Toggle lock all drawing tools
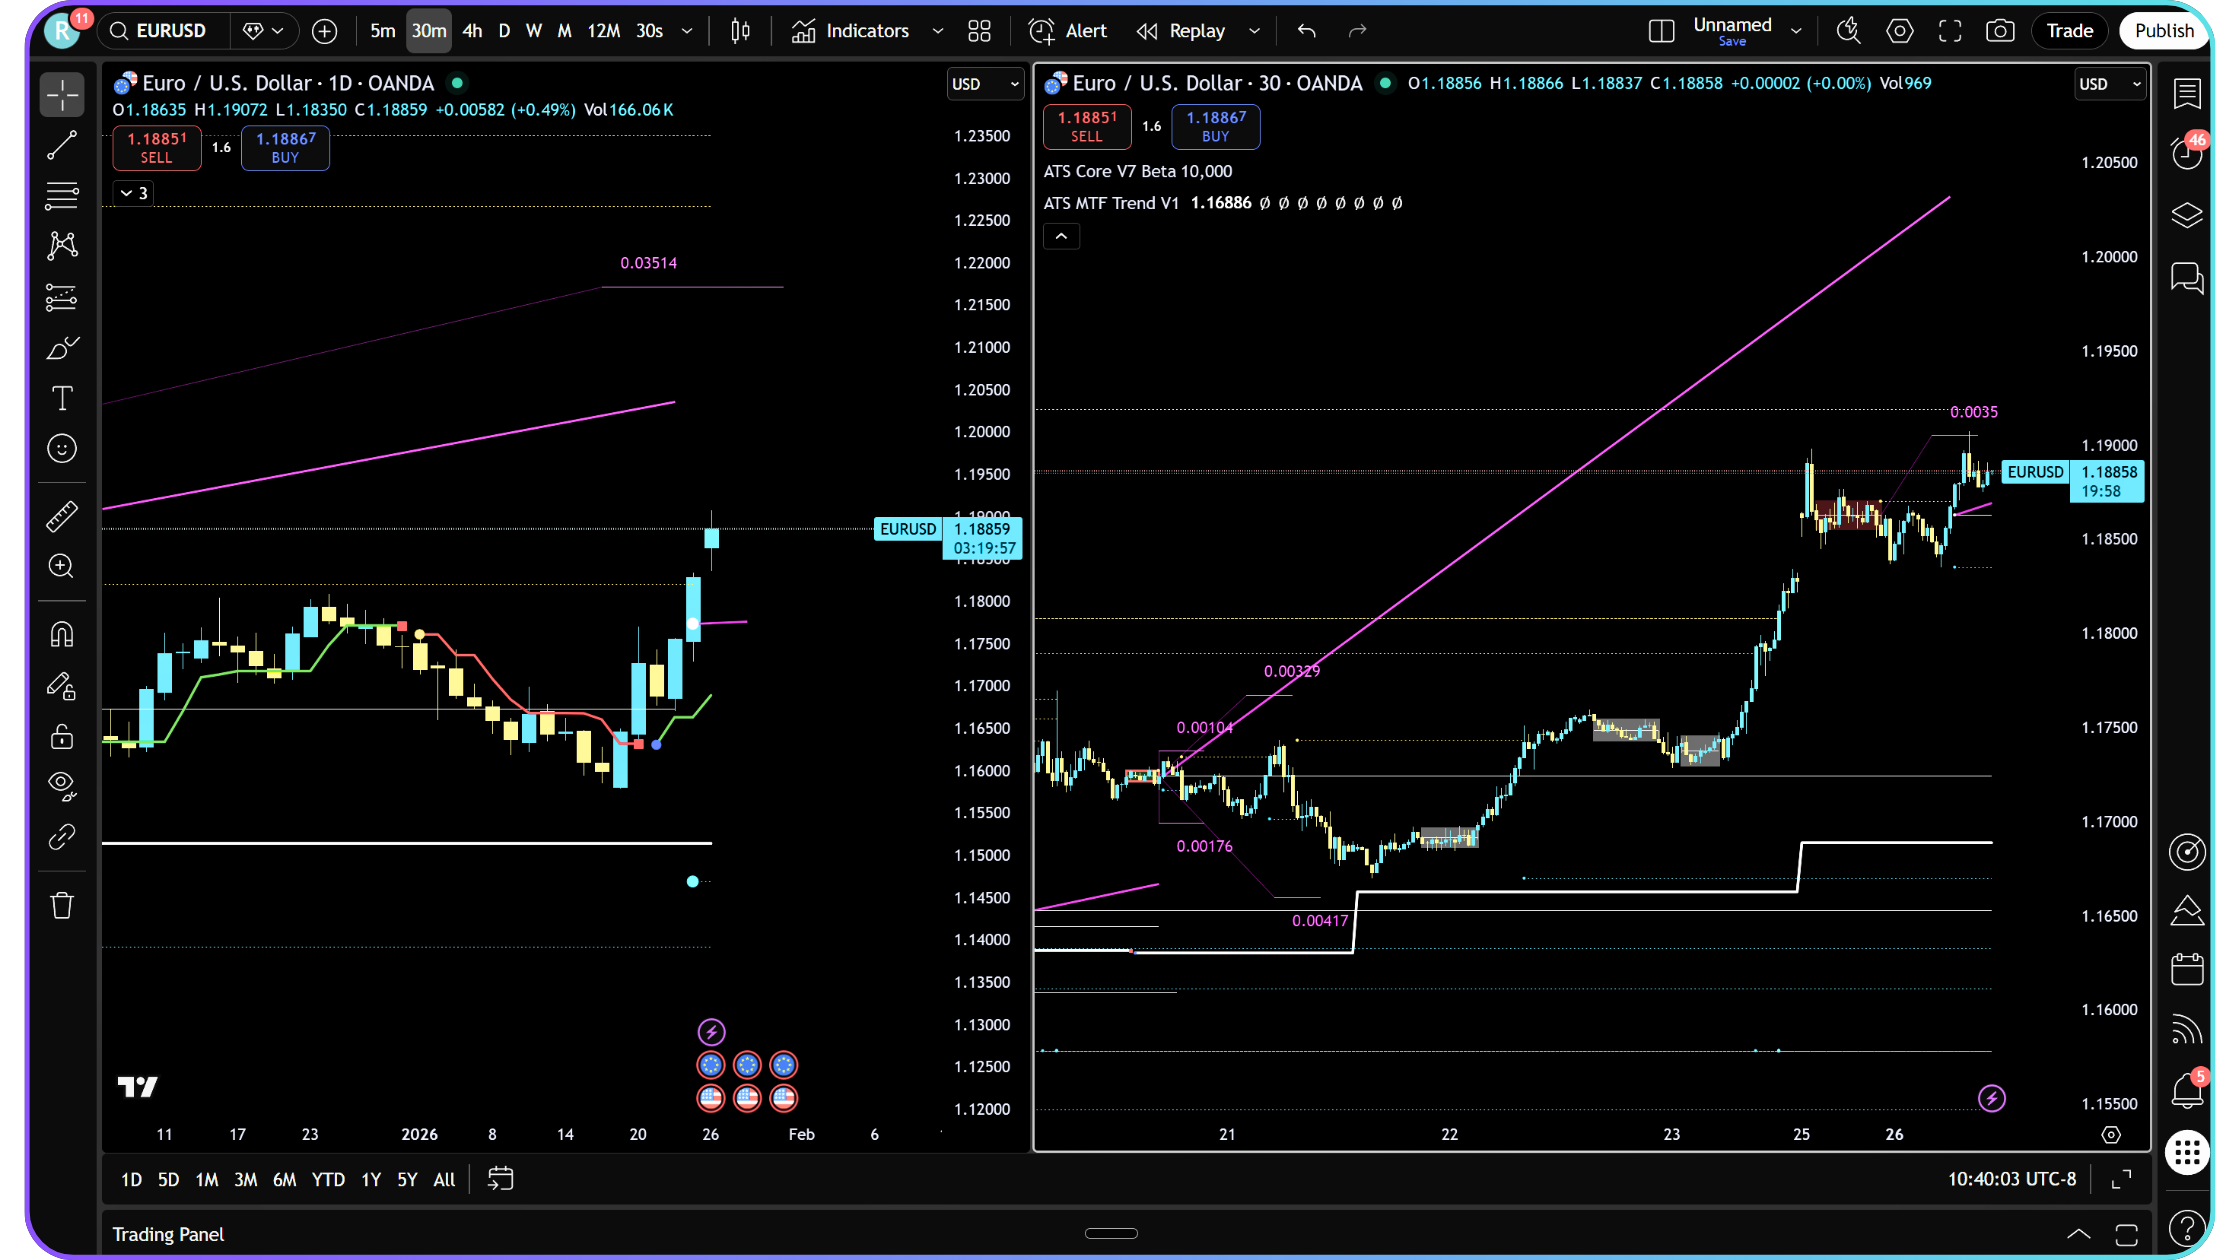Screen dimensions: 2240x1260 [62, 737]
